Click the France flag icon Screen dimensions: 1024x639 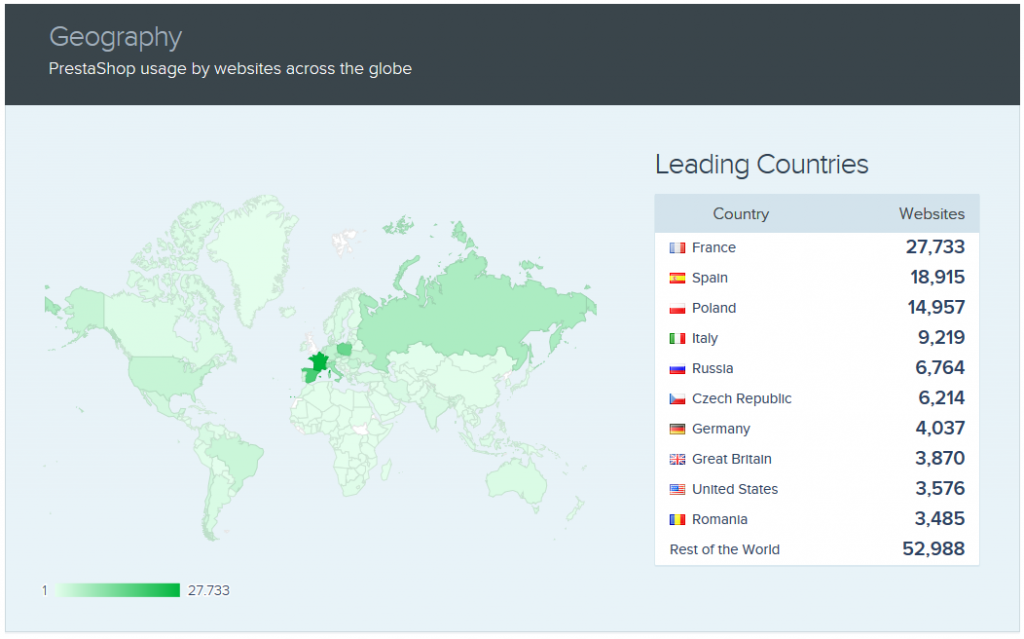(x=677, y=248)
